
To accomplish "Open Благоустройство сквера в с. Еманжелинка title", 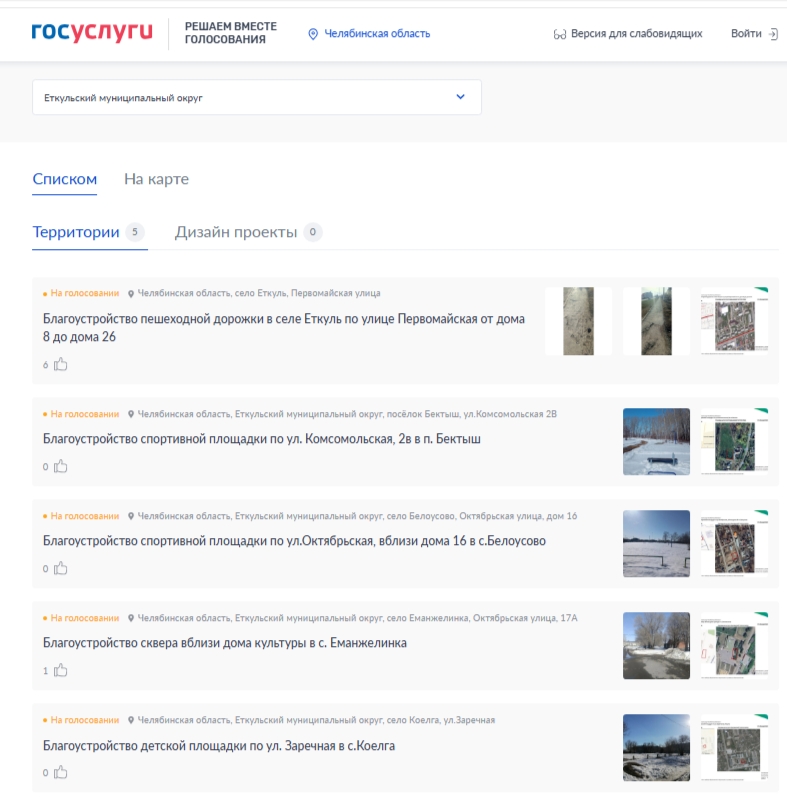I will click(225, 643).
